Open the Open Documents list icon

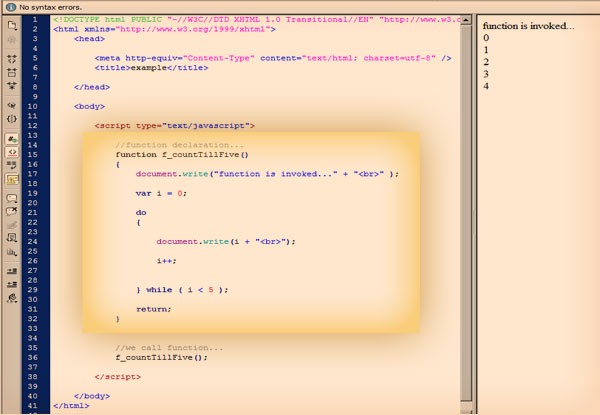[12, 25]
